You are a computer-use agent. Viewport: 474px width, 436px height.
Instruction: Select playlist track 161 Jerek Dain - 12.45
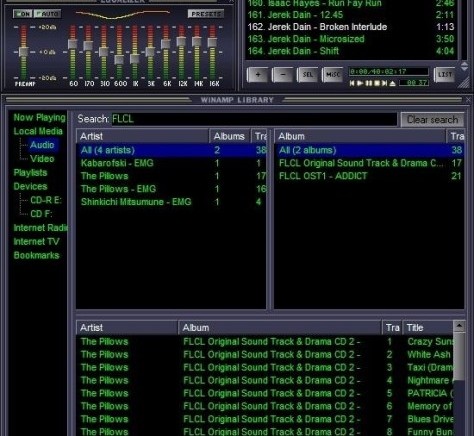(x=351, y=15)
